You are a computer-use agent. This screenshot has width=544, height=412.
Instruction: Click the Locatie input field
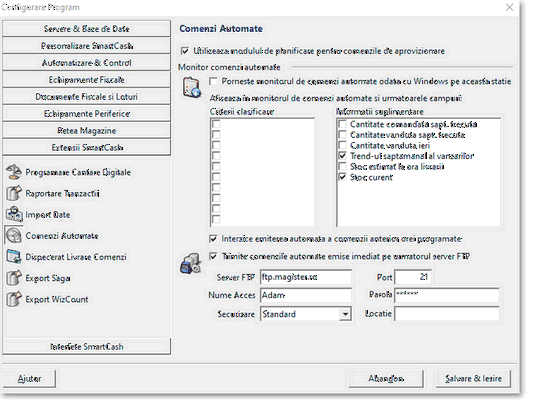click(447, 314)
